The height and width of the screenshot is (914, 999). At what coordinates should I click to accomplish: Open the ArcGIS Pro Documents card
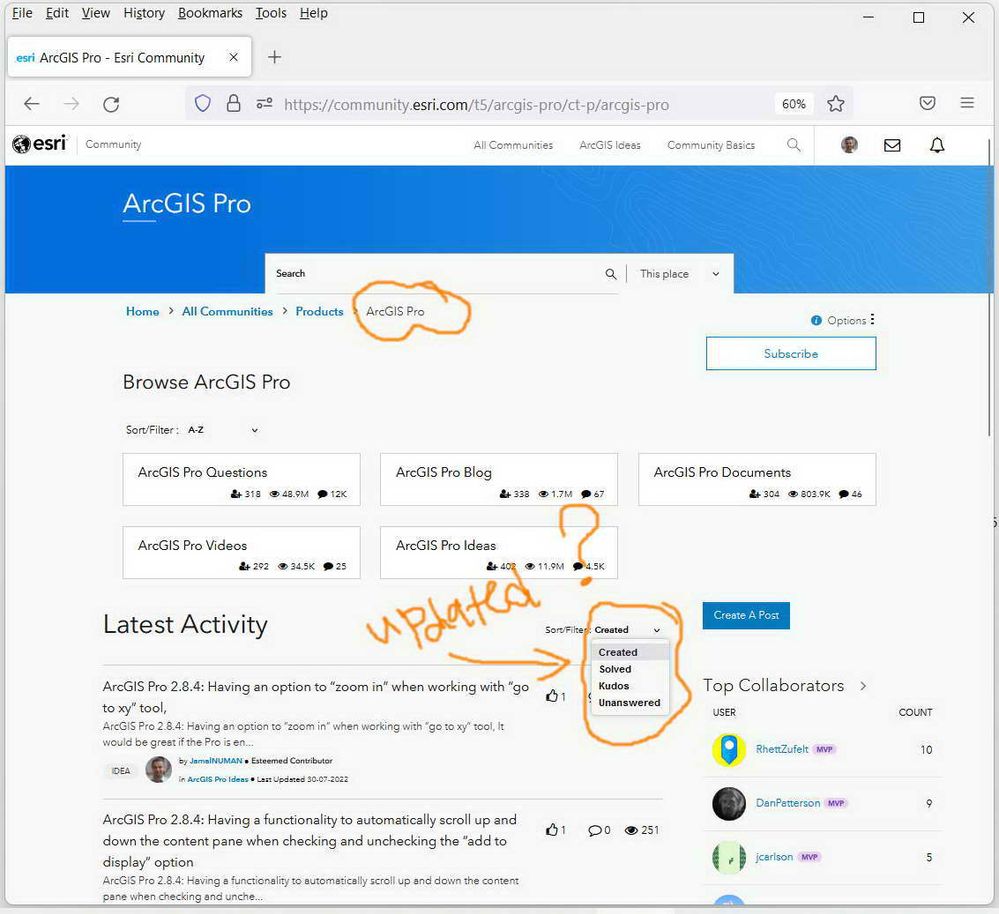(x=757, y=480)
